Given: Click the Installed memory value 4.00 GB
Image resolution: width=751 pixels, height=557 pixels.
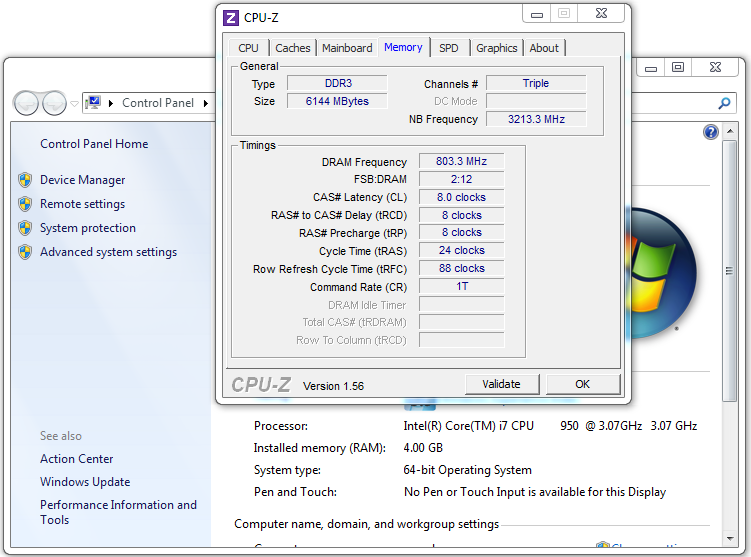Looking at the screenshot, I should (x=423, y=448).
